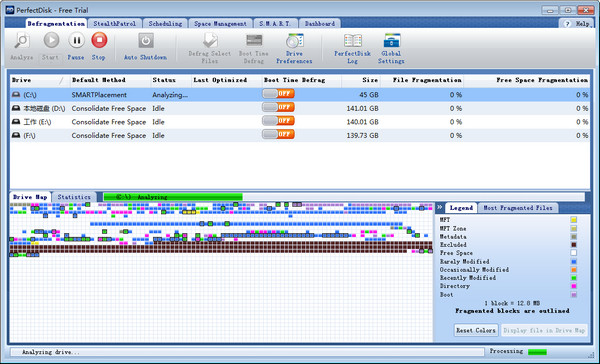Click the Excluded color swatch
Viewport: 600px width, 364px height.
(574, 245)
